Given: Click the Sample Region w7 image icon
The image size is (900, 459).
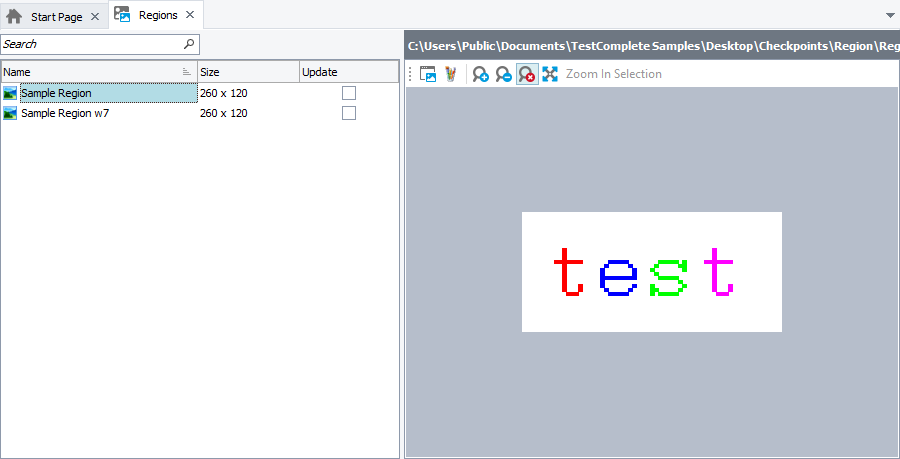Looking at the screenshot, I should (10, 113).
